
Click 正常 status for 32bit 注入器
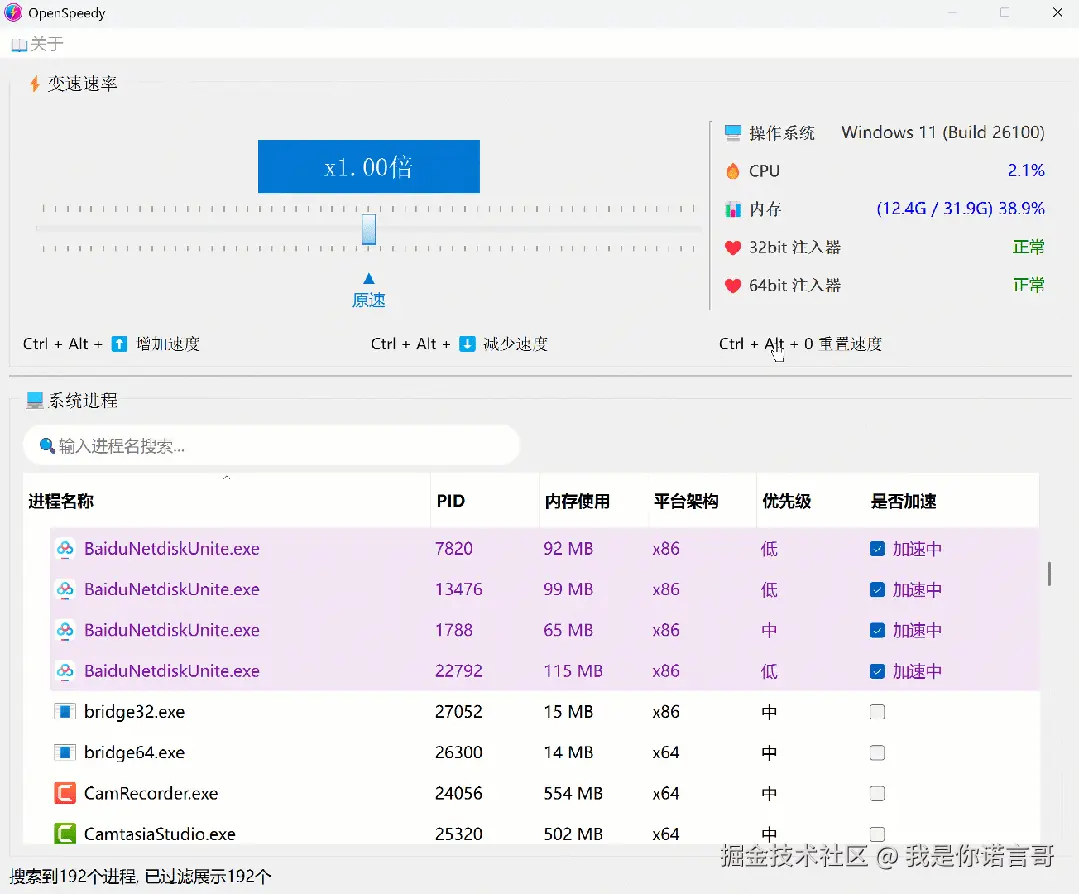[x=1029, y=247]
